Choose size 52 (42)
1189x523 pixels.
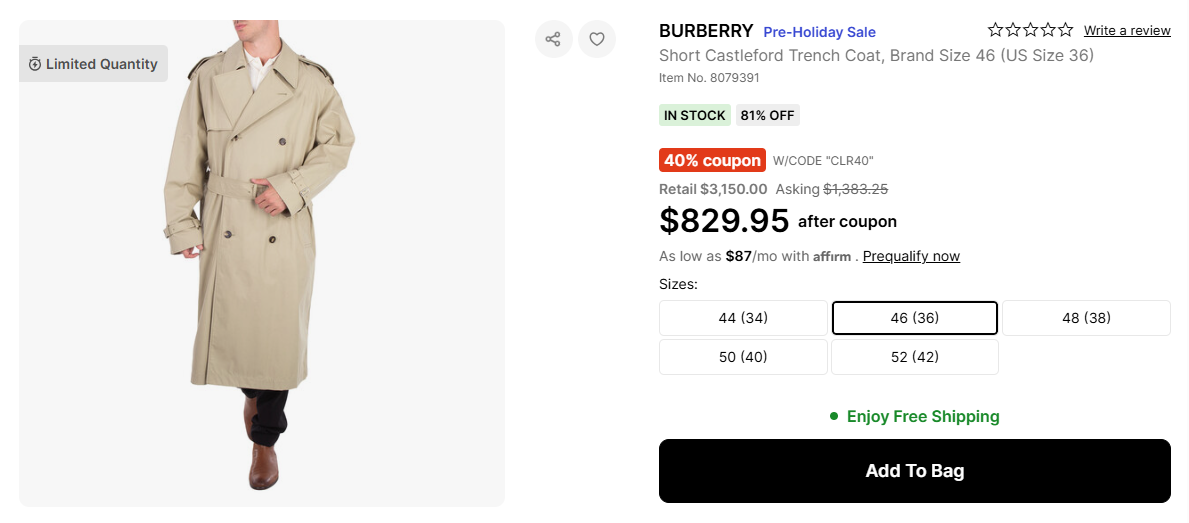915,357
